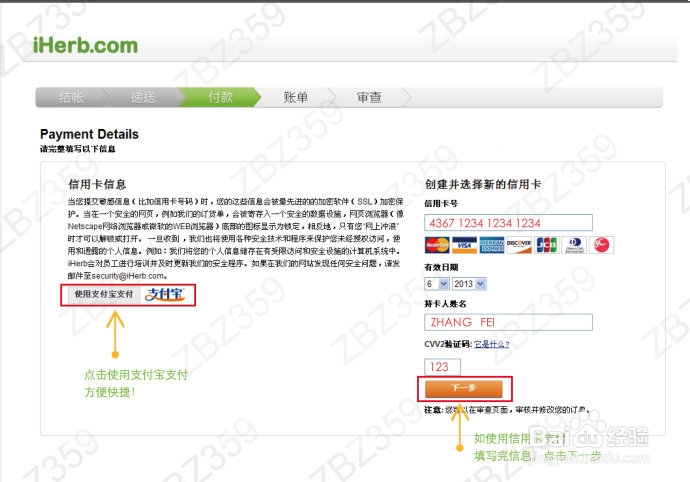Screen dimensions: 690x482
Task: Click the 信用卡信息 heading
Action: coord(97,184)
